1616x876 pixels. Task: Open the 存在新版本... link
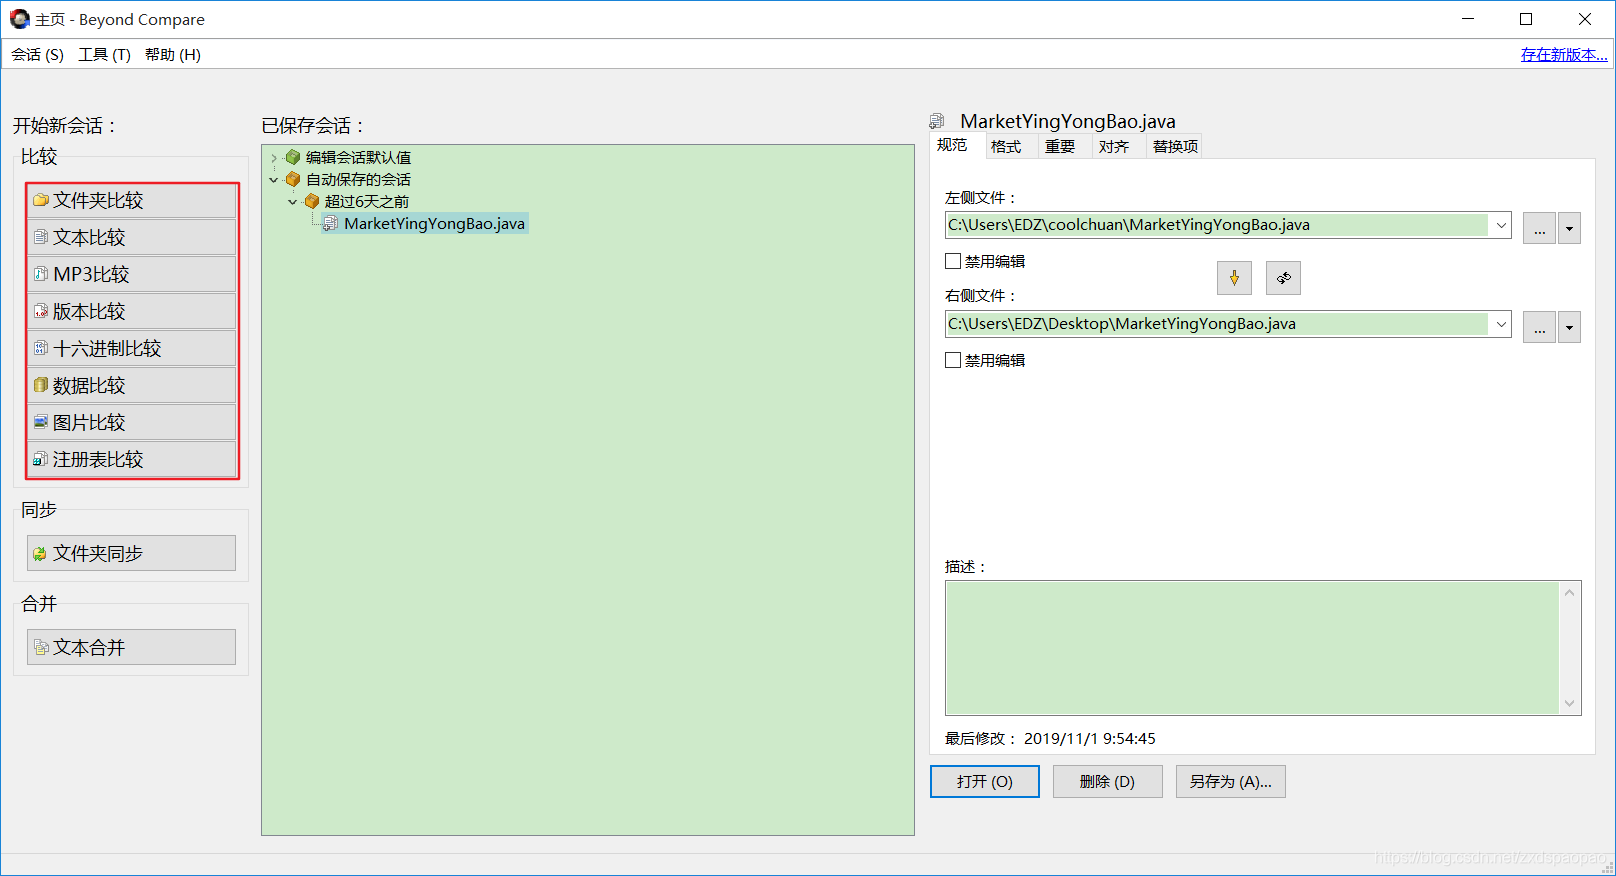click(x=1564, y=54)
